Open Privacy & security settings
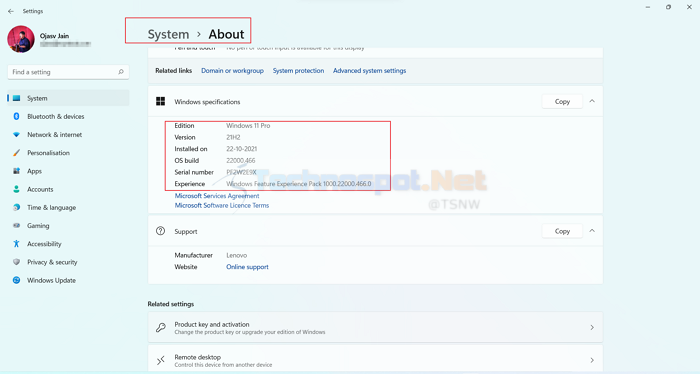This screenshot has width=700, height=374. coord(68,262)
